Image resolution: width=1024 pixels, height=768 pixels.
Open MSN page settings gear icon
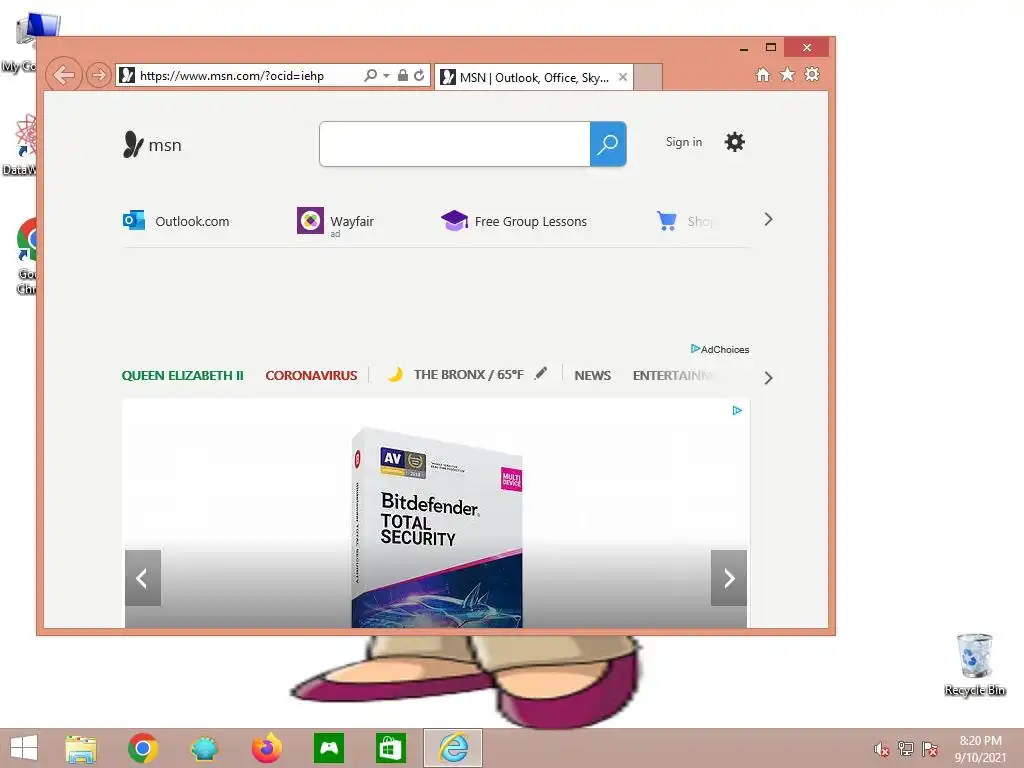click(x=735, y=142)
